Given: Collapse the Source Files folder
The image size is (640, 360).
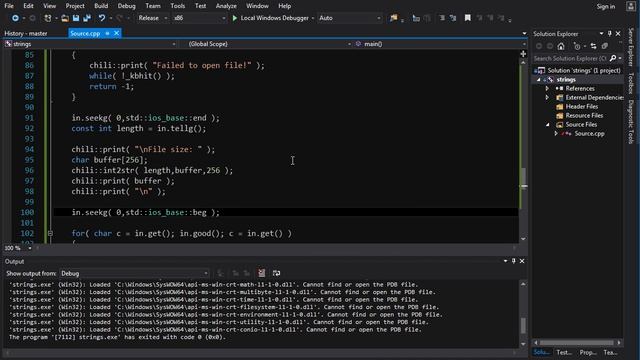Looking at the screenshot, I should (x=547, y=124).
